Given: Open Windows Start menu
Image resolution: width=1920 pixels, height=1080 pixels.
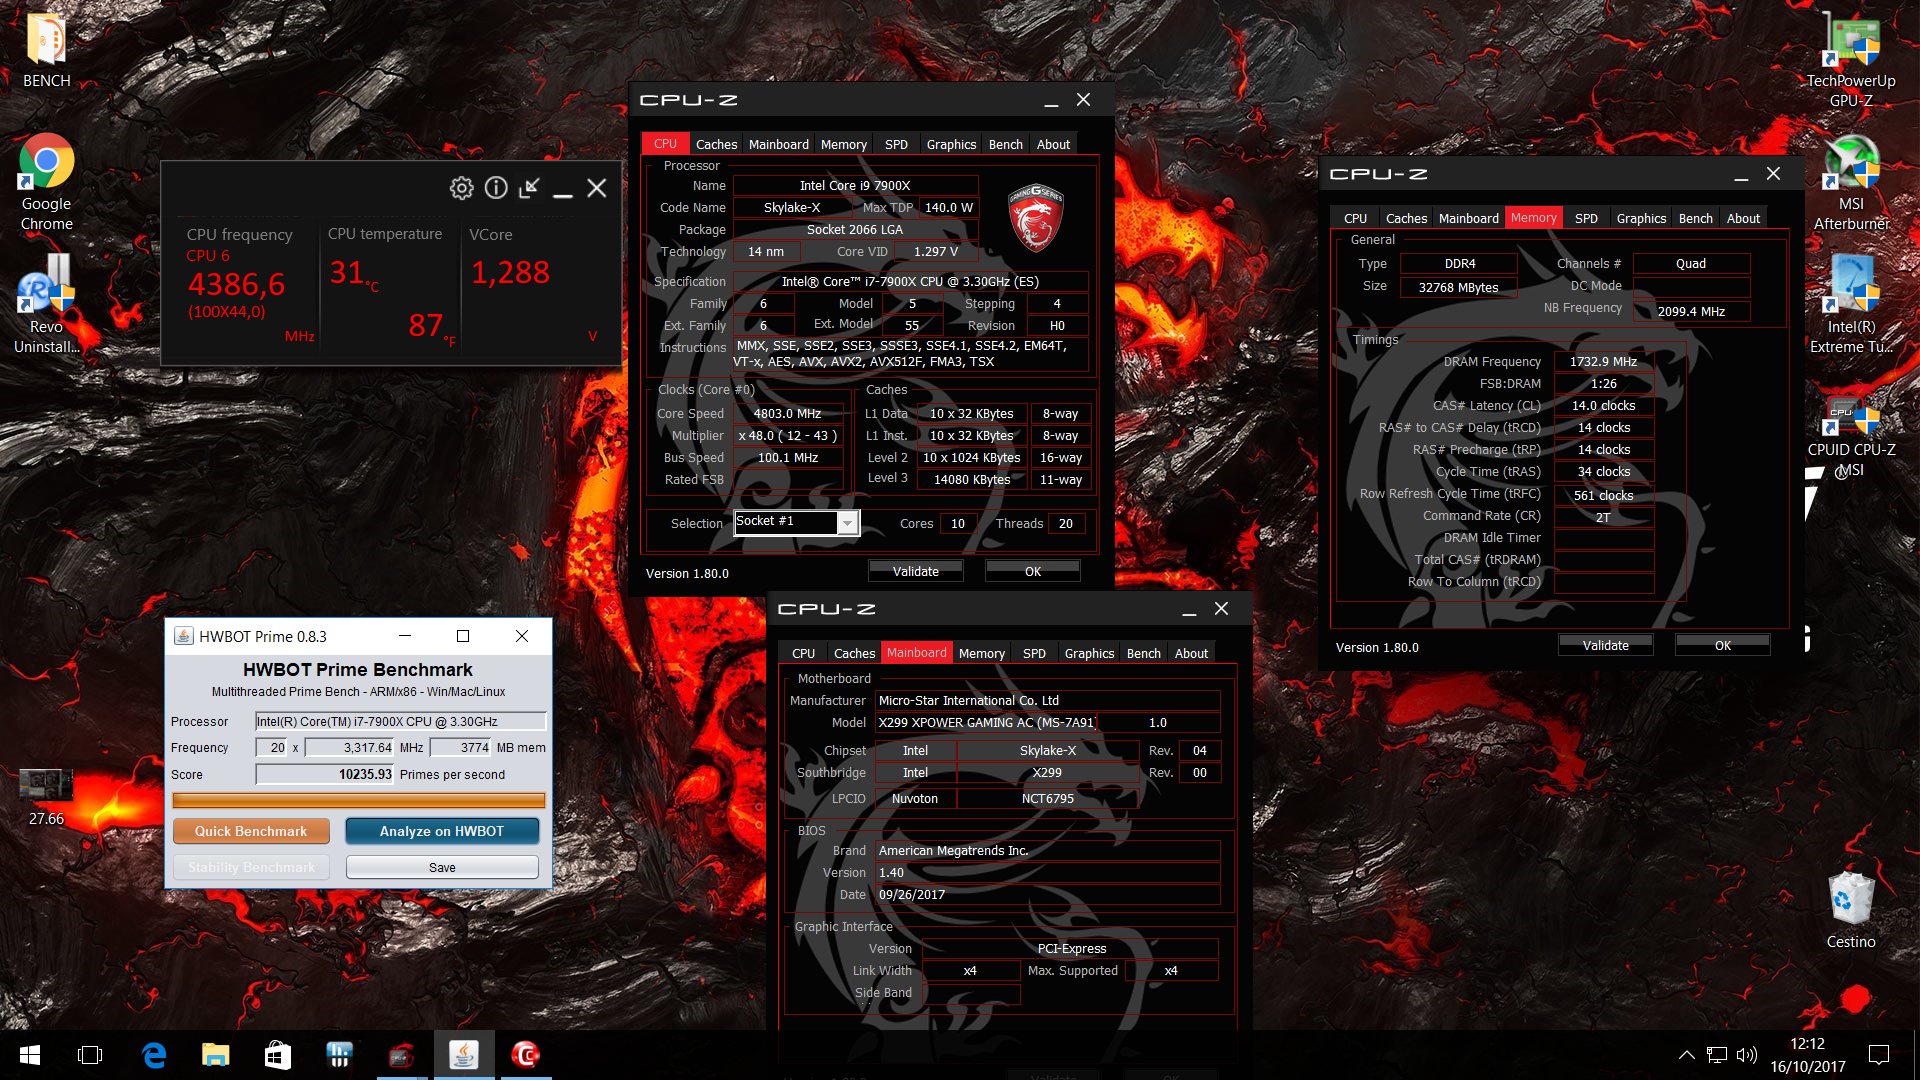Looking at the screenshot, I should coord(30,1055).
